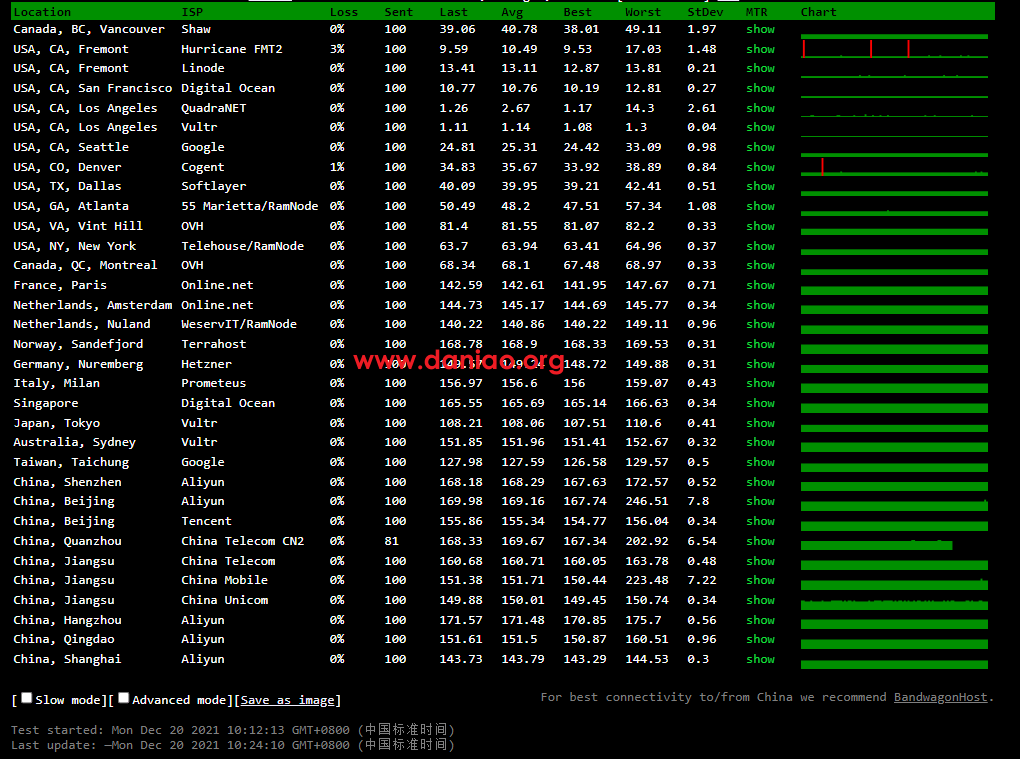Select the Last update timestamp line

point(232,745)
